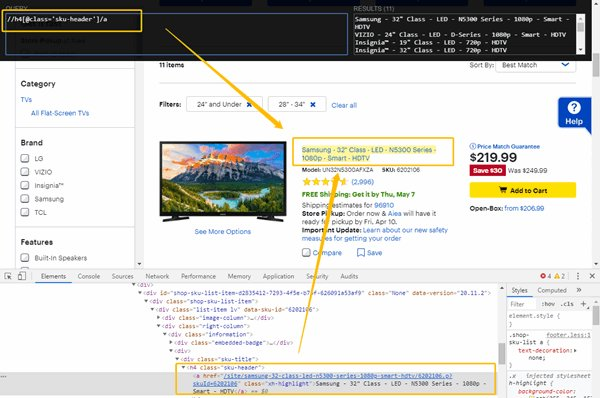Screen dimensions: 600x398
Task: Click the yellow warning count icon
Action: coord(557,276)
